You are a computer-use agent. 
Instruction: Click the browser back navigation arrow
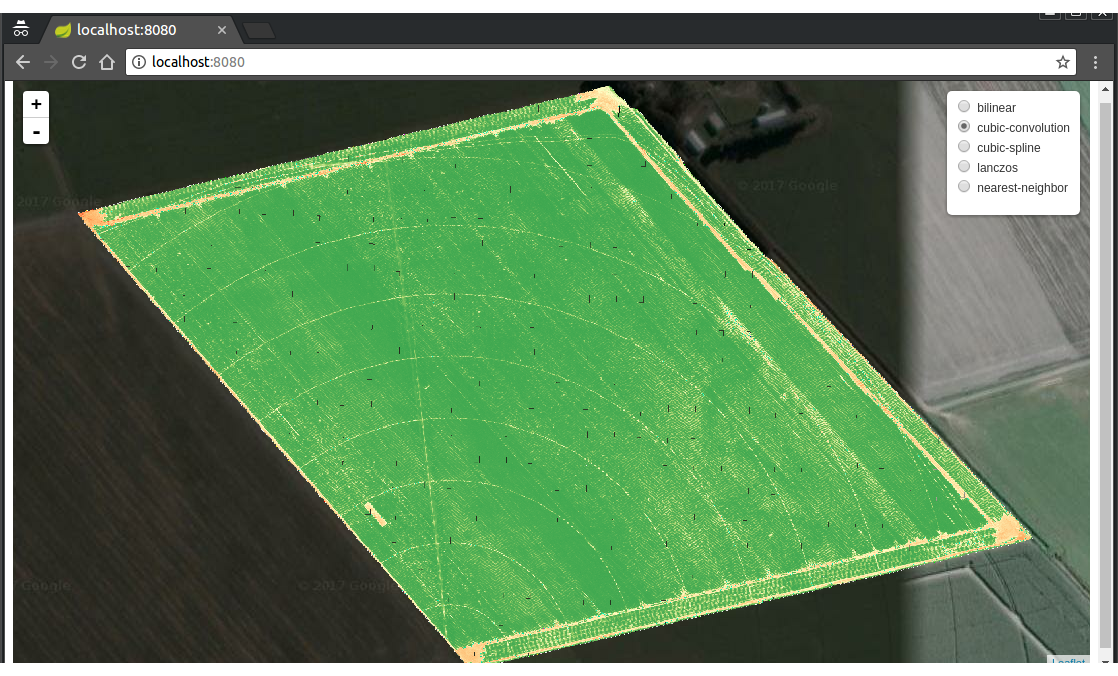pyautogui.click(x=22, y=61)
